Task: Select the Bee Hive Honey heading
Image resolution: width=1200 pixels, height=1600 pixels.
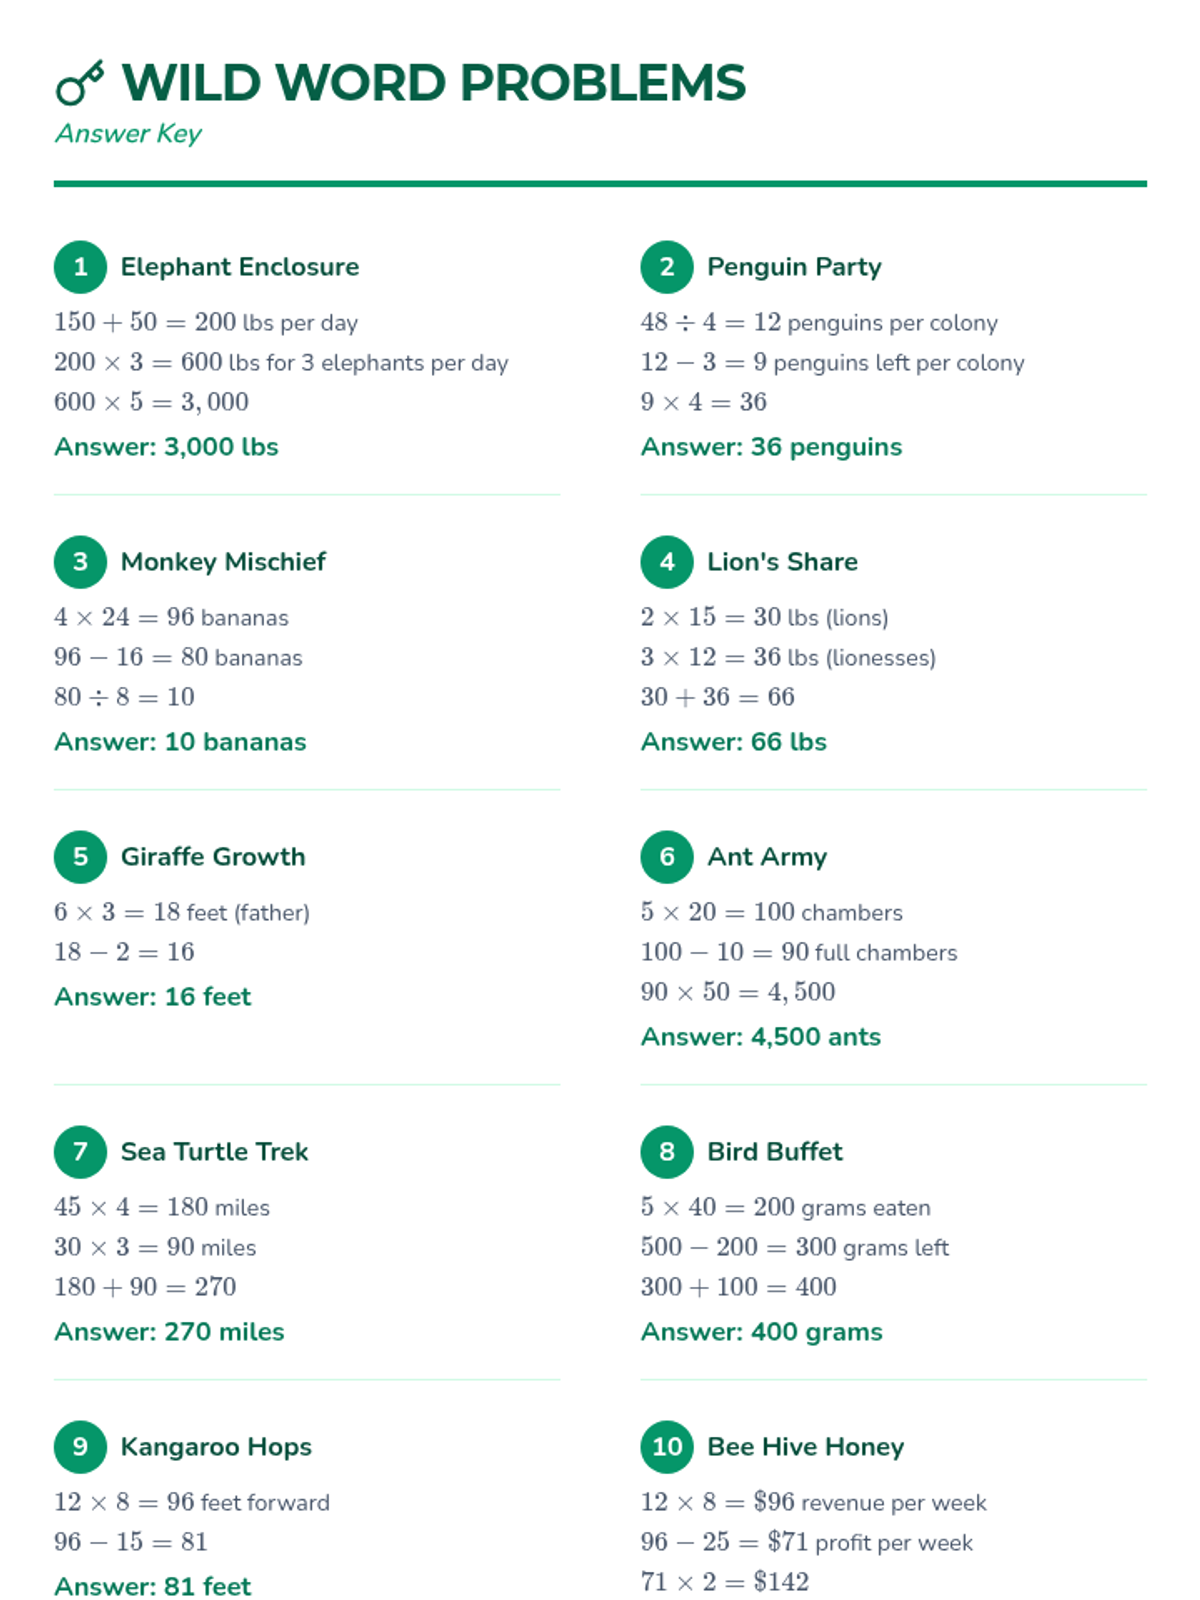Action: click(x=806, y=1447)
